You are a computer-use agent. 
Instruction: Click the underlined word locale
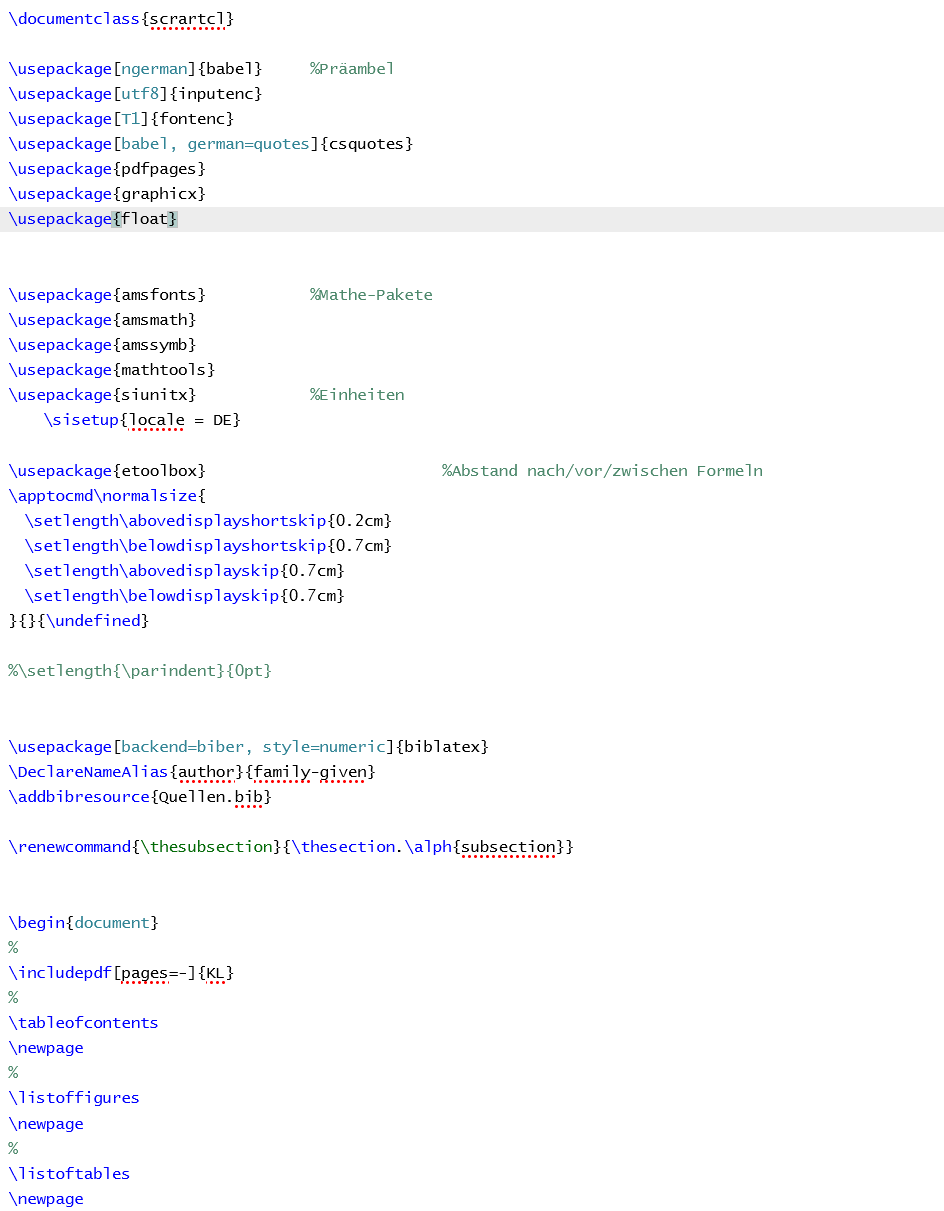pyautogui.click(x=158, y=420)
